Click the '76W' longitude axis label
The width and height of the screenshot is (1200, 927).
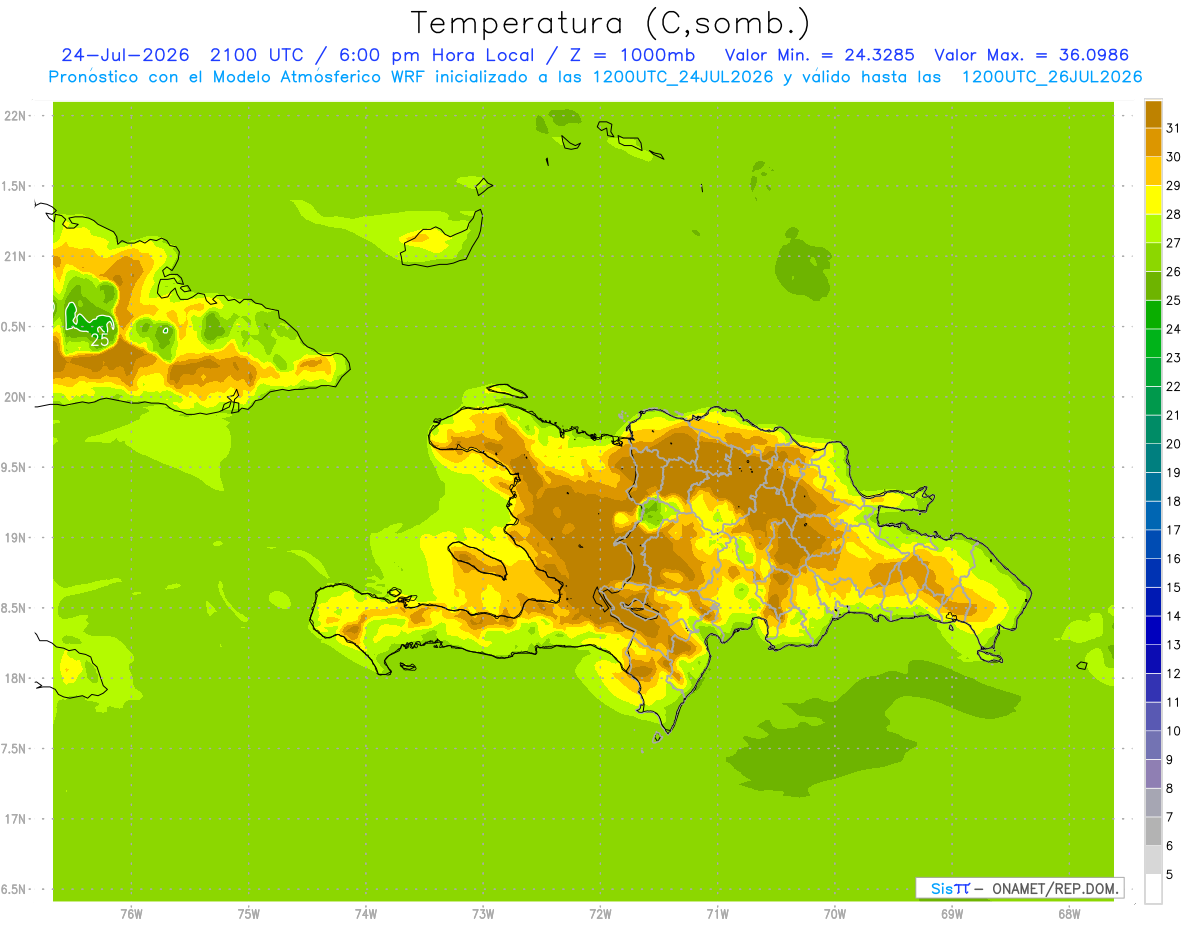(x=131, y=913)
